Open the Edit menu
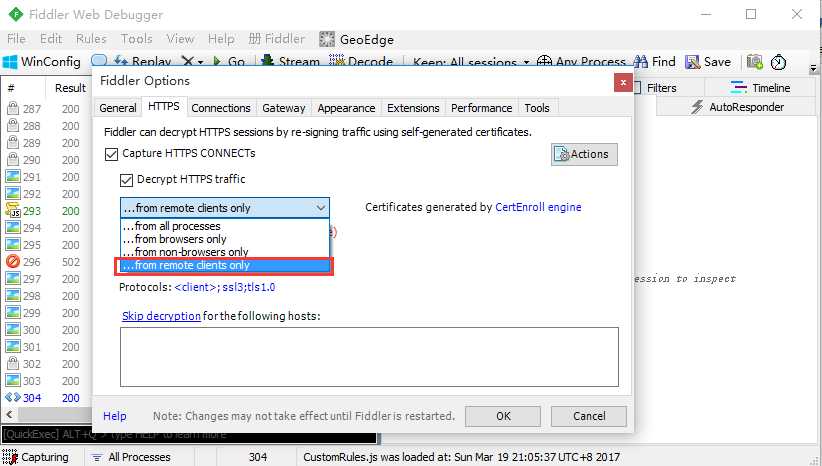 coord(51,39)
